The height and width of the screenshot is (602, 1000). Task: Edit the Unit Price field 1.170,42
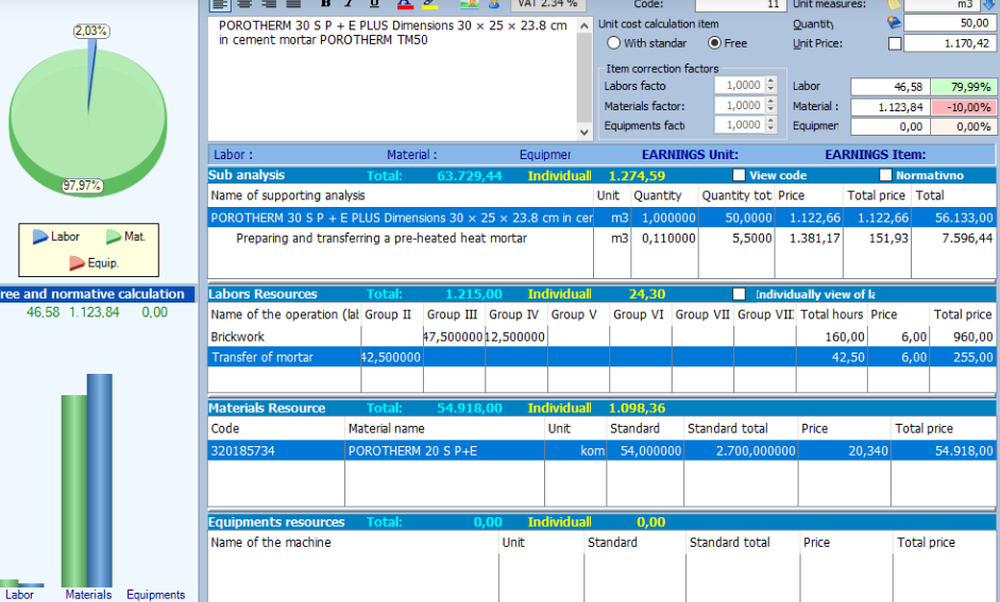coord(948,43)
